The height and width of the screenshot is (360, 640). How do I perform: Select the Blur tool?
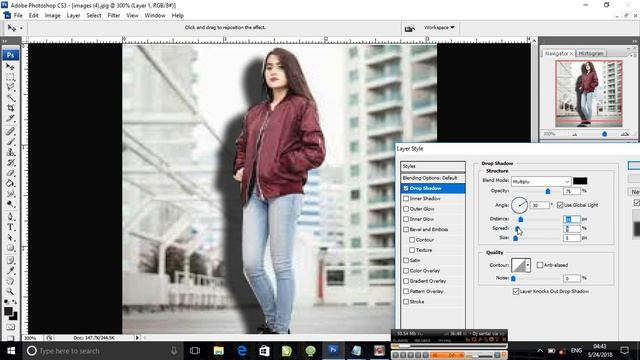pos(10,194)
